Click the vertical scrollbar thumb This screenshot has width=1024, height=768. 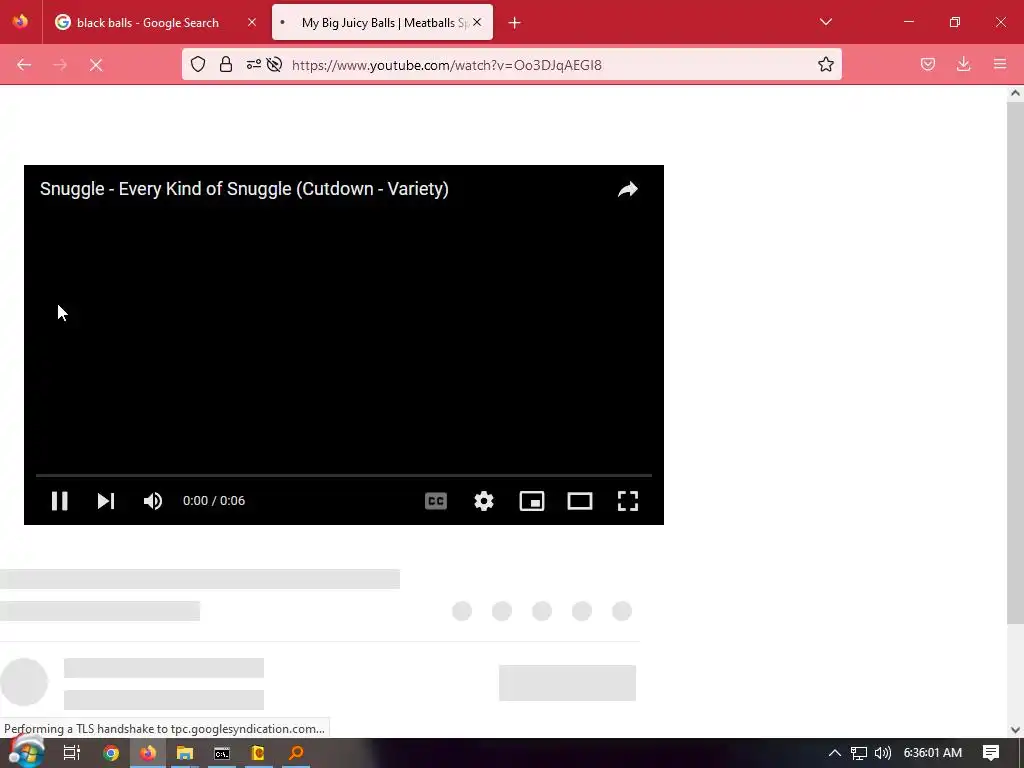(1015, 362)
